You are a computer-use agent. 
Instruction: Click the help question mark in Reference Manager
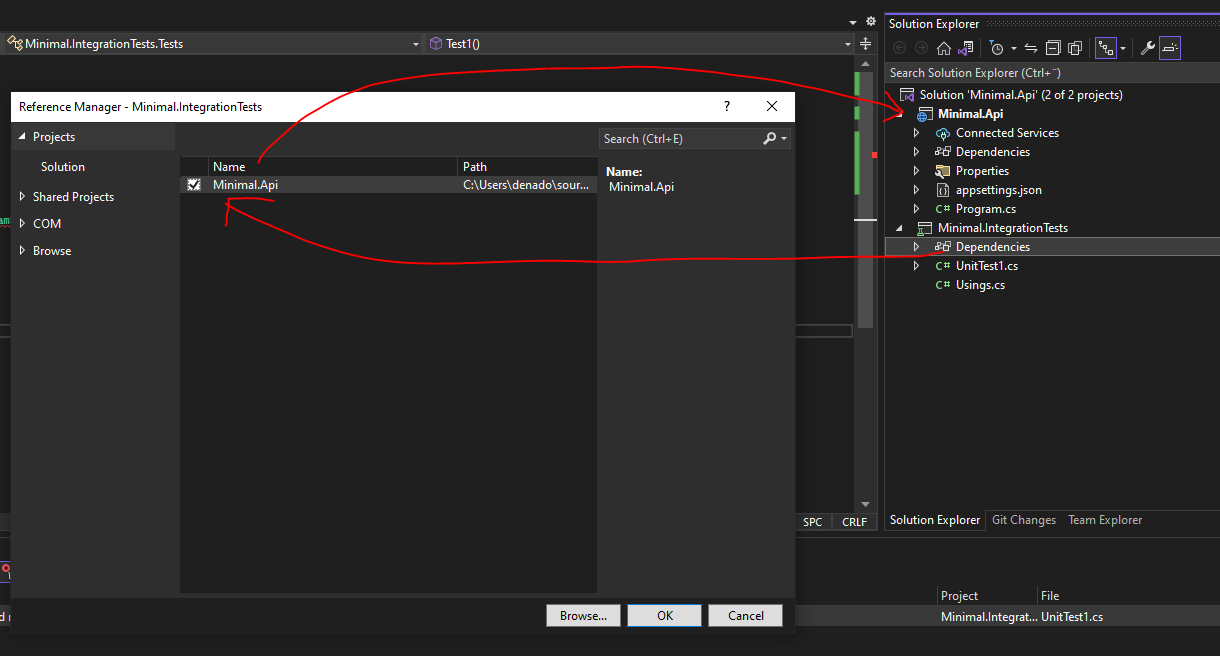point(727,106)
